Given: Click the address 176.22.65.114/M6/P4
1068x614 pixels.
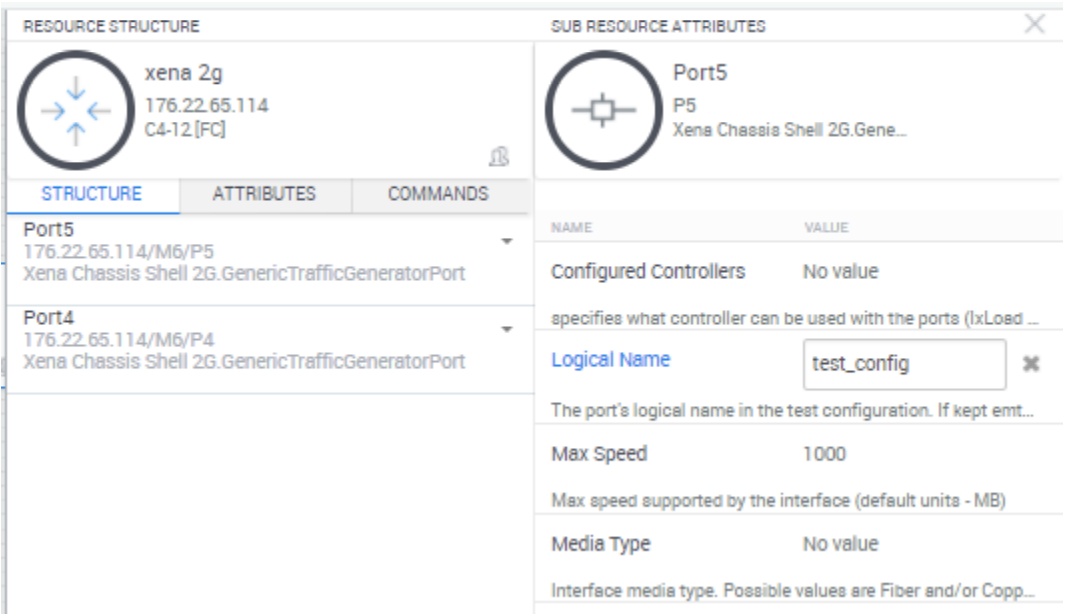Looking at the screenshot, I should (x=119, y=339).
